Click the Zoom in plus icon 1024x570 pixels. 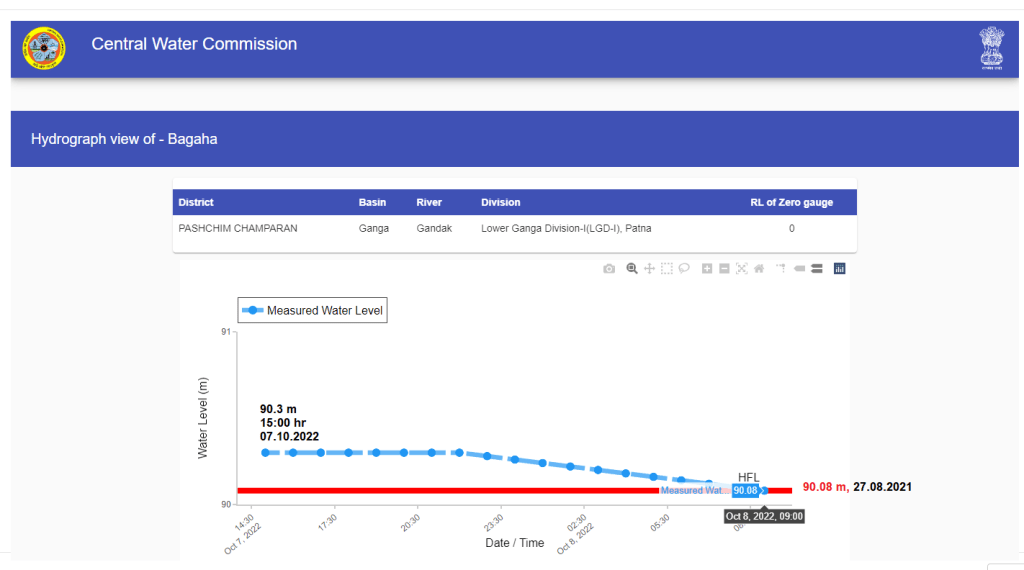tap(707, 268)
